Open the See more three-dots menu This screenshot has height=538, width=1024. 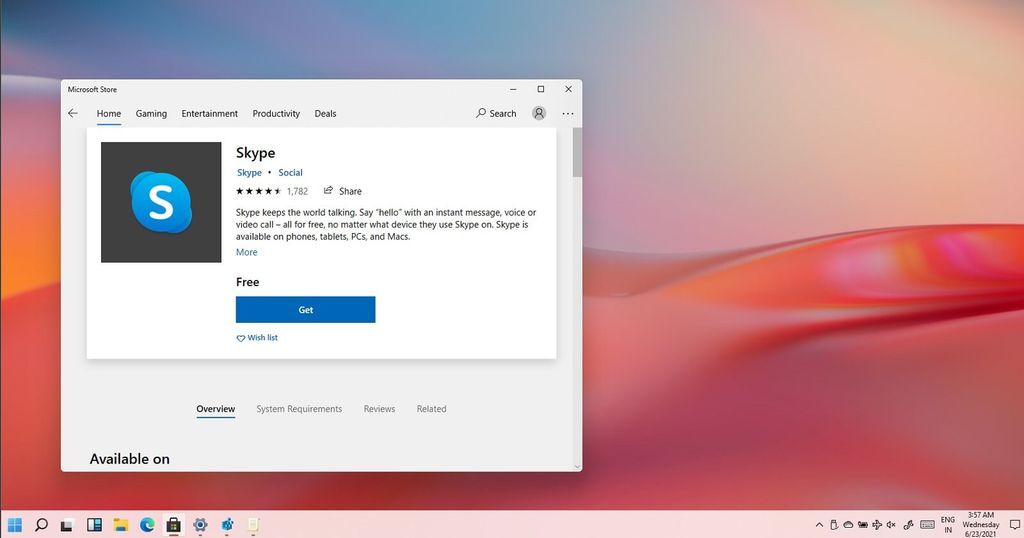tap(568, 114)
